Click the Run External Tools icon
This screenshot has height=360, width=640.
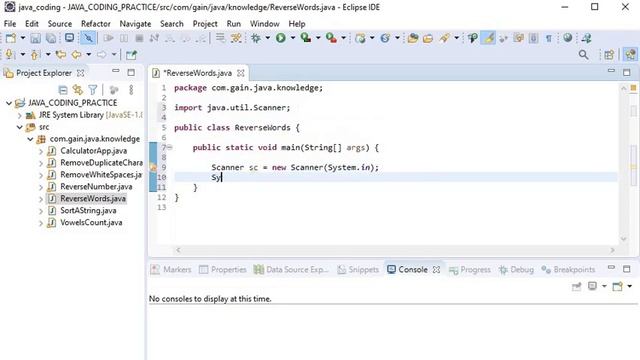point(331,38)
